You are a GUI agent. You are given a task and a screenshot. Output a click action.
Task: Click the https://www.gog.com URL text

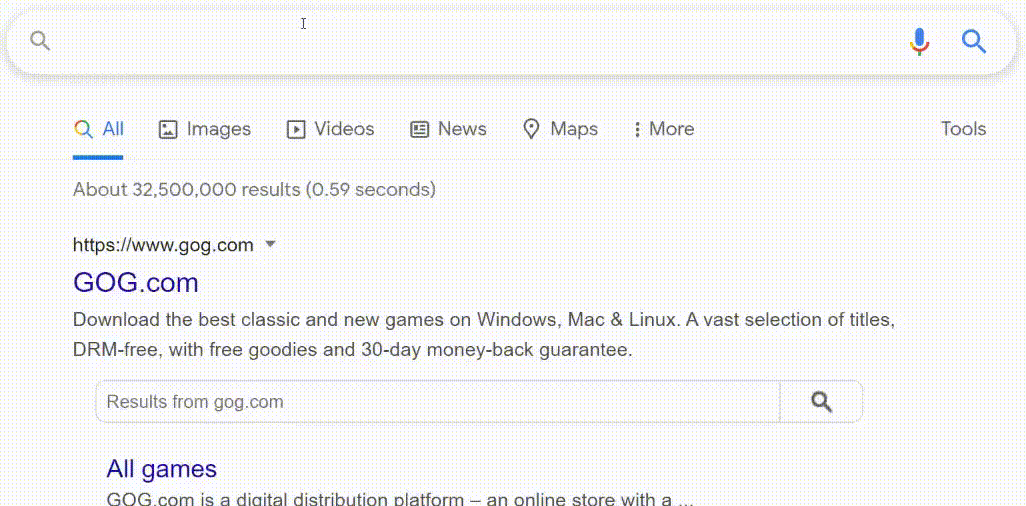163,245
